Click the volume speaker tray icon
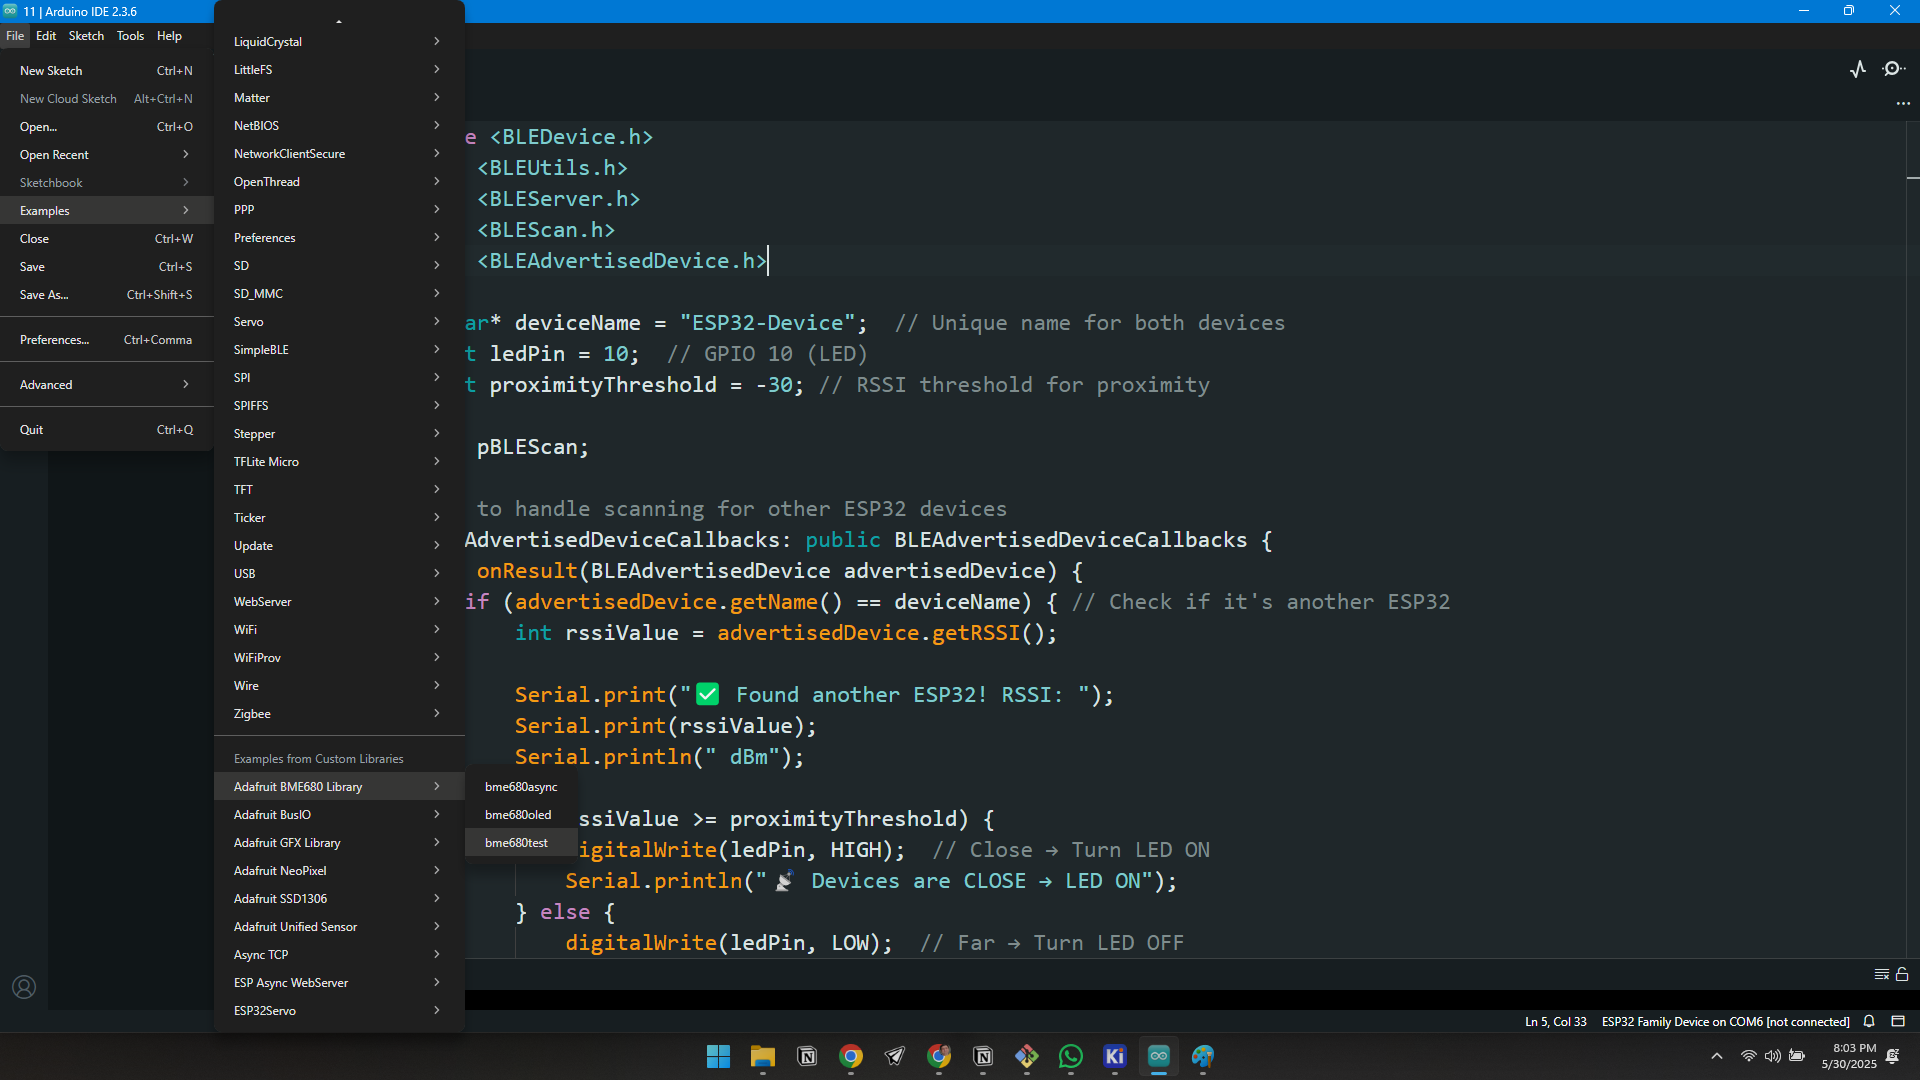The image size is (1920, 1080). [x=1772, y=1056]
